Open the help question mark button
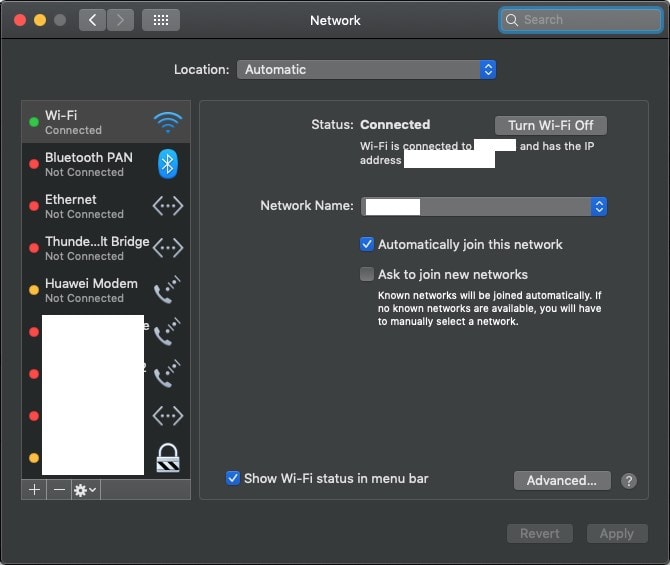The image size is (670, 565). click(x=628, y=481)
